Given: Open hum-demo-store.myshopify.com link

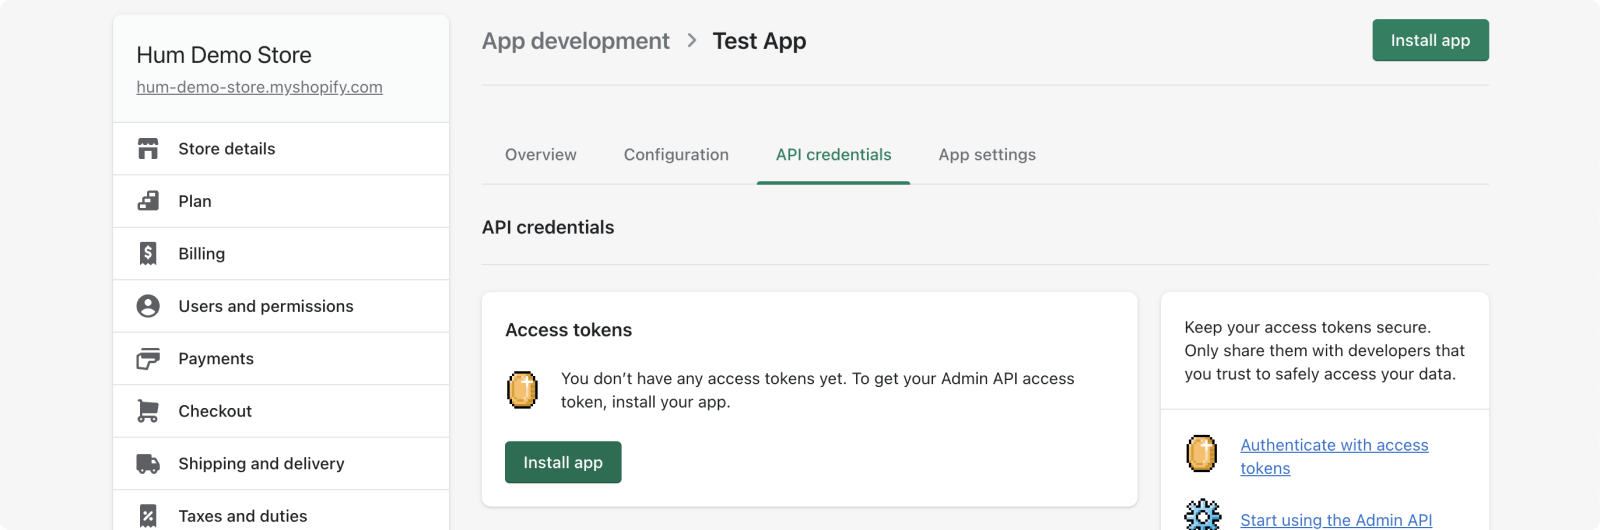Looking at the screenshot, I should 259,87.
